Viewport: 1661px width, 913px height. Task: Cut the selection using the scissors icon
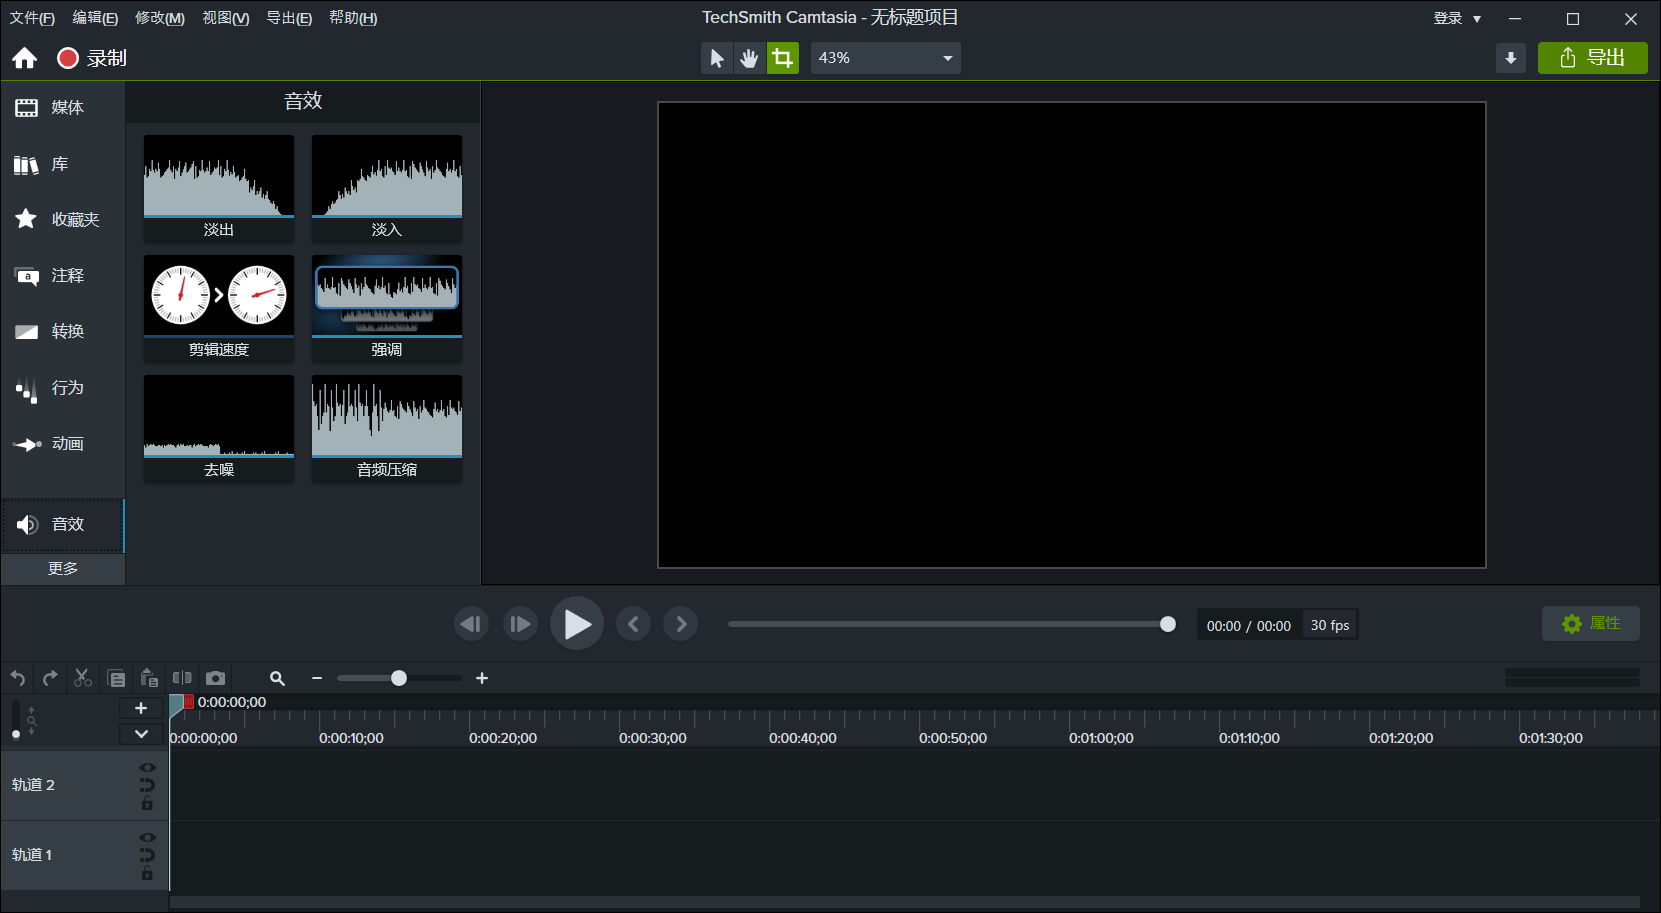[x=83, y=677]
